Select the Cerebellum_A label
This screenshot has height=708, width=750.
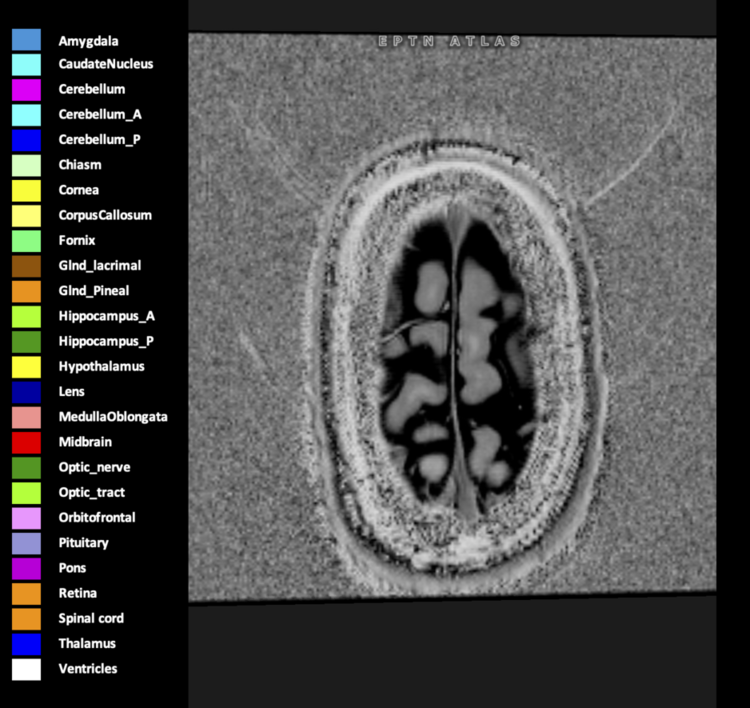point(100,115)
